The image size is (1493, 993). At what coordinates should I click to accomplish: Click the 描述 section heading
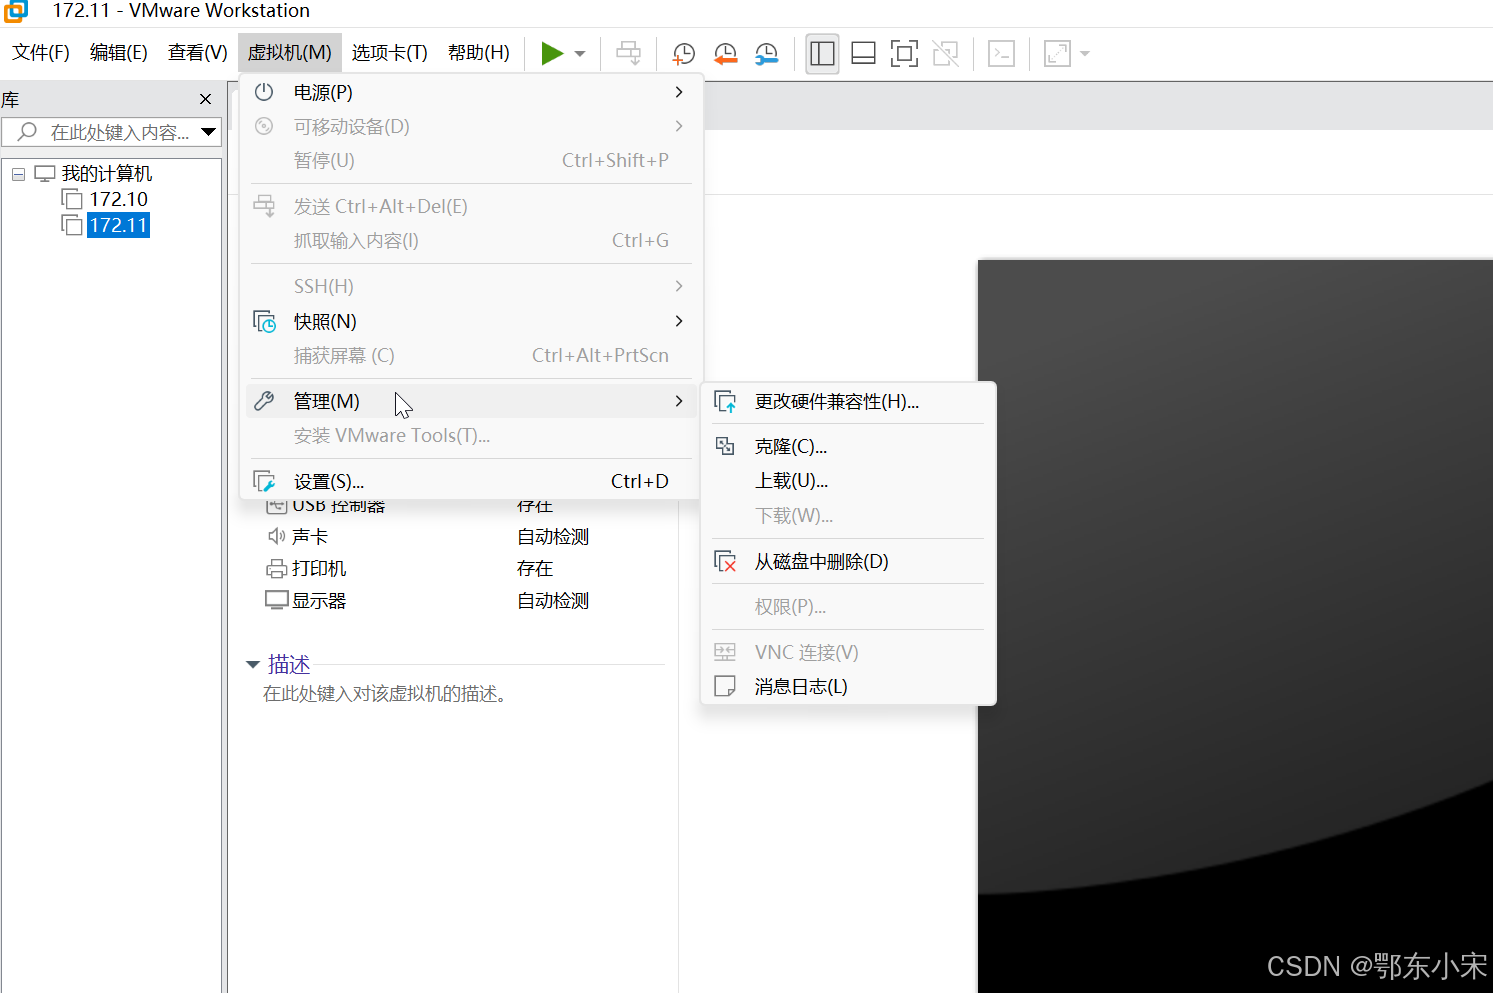[289, 665]
